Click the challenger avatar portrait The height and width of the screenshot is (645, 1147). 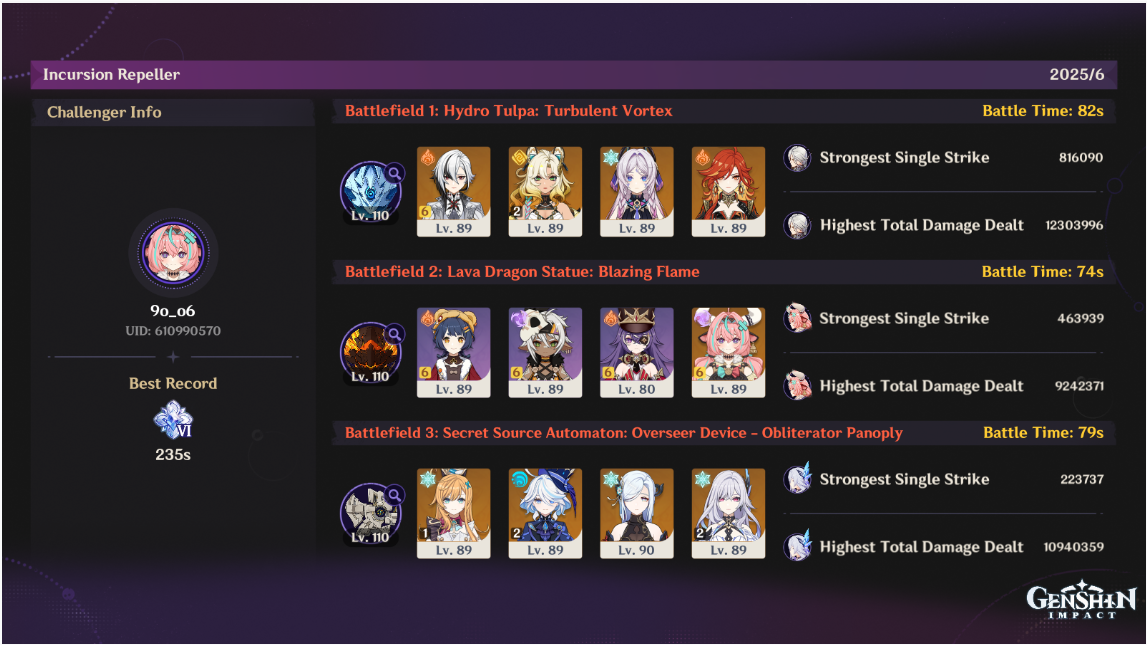[173, 253]
